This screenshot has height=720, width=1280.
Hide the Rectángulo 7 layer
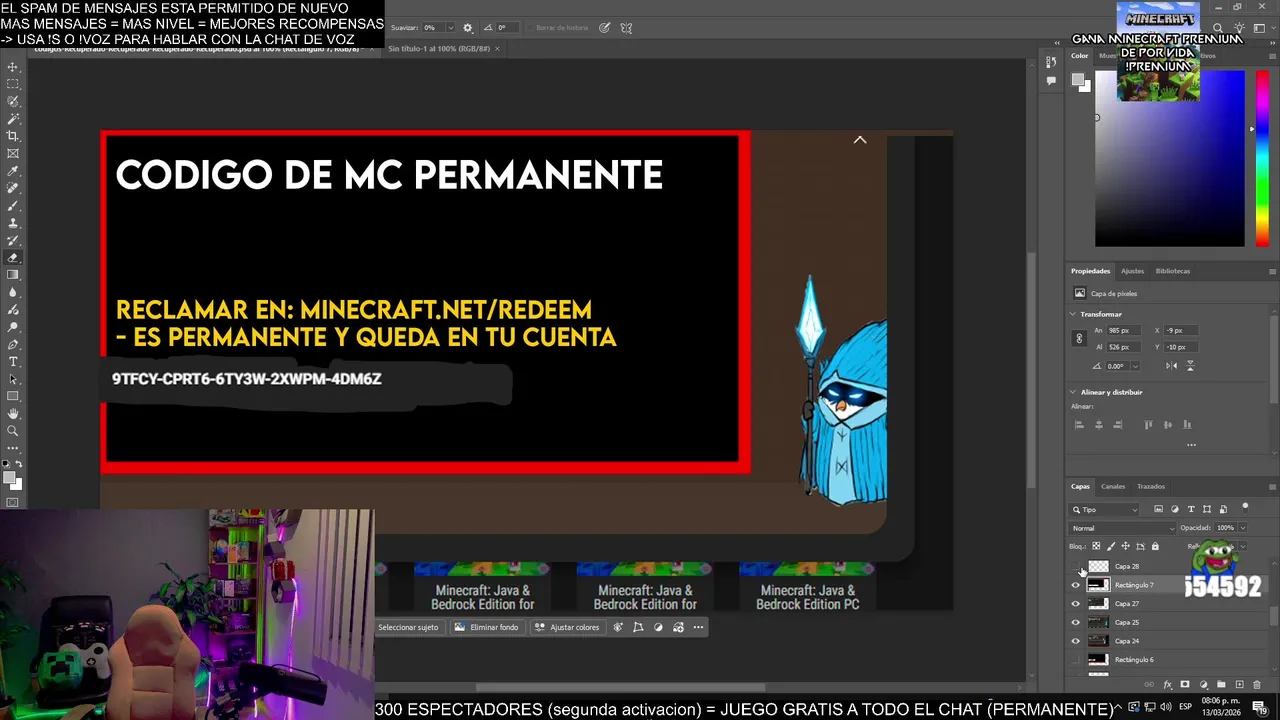pyautogui.click(x=1076, y=585)
